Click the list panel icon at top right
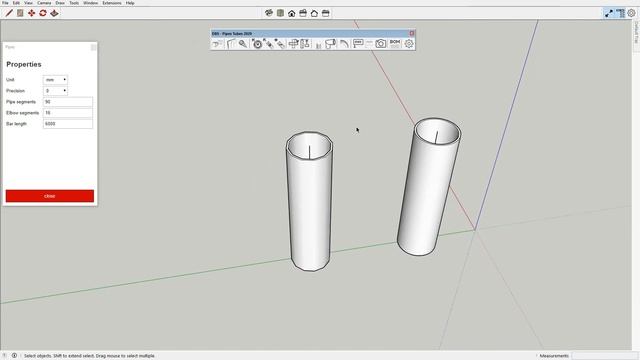The image size is (640, 360). pos(620,13)
